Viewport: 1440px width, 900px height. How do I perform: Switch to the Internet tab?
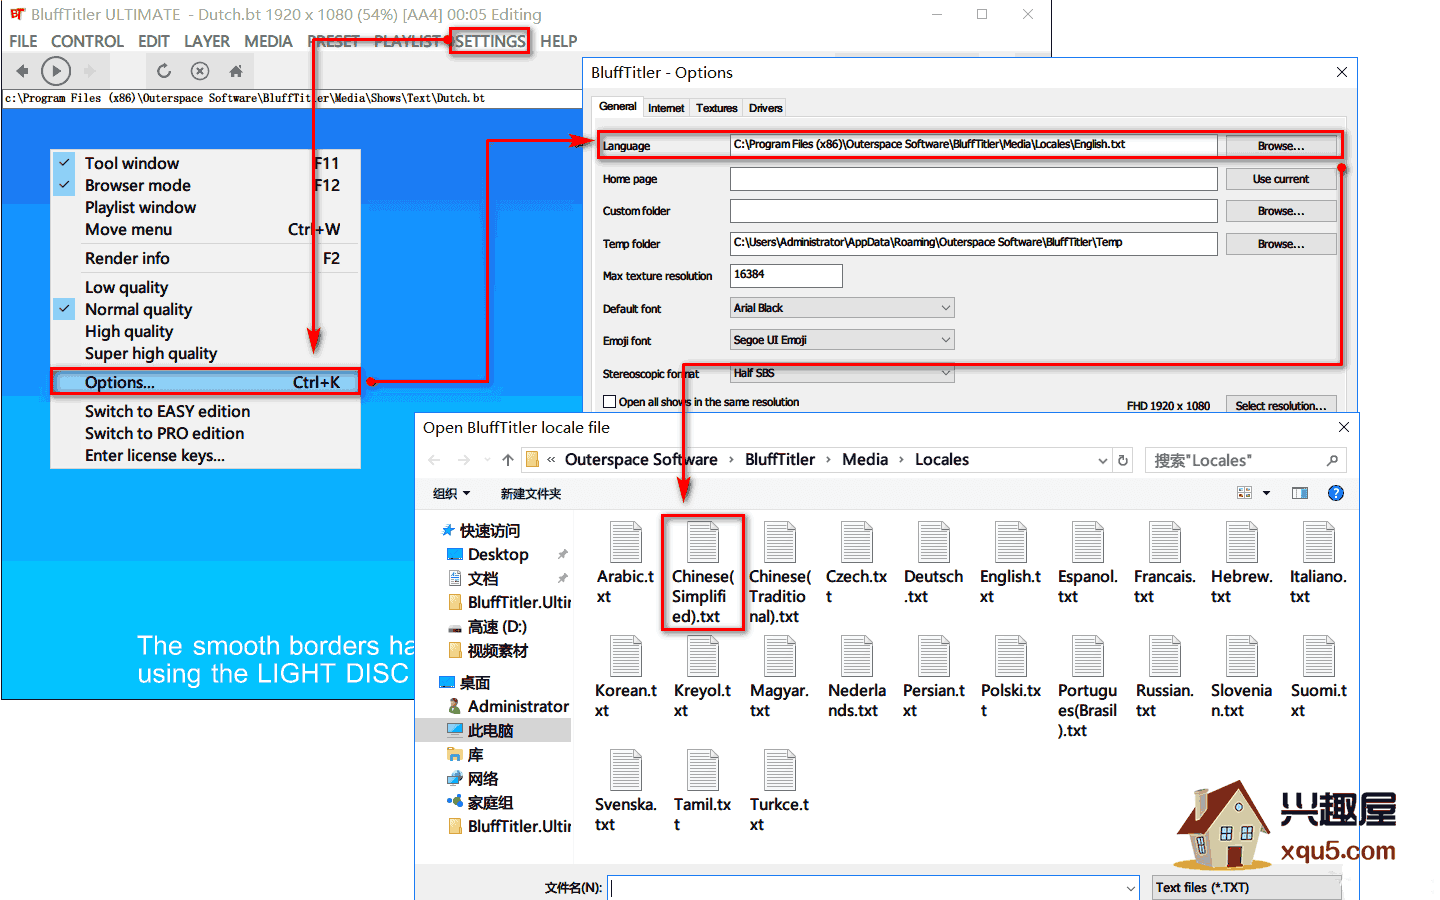point(666,108)
